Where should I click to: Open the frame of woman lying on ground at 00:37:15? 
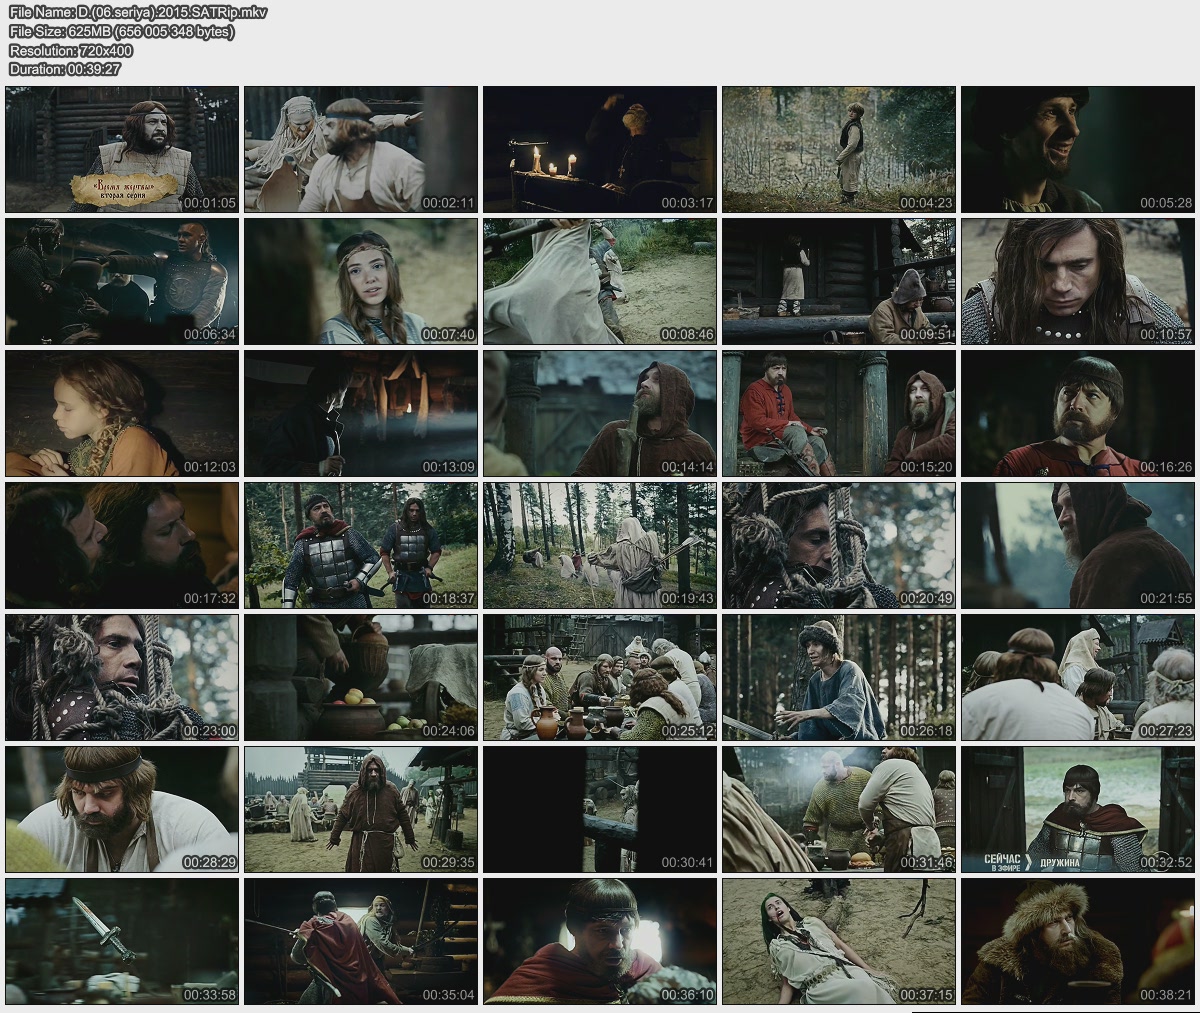[839, 941]
